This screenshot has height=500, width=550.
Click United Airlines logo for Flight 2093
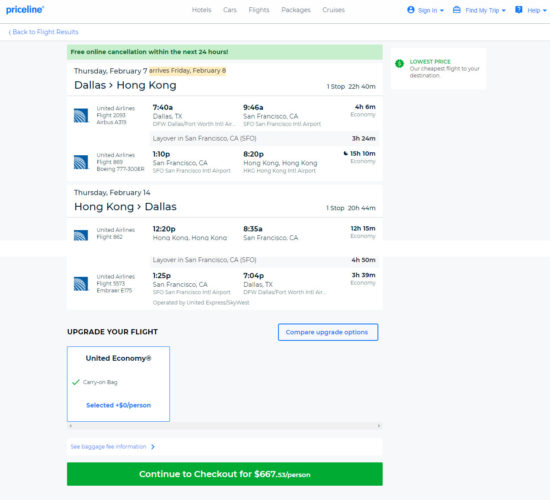[x=81, y=115]
